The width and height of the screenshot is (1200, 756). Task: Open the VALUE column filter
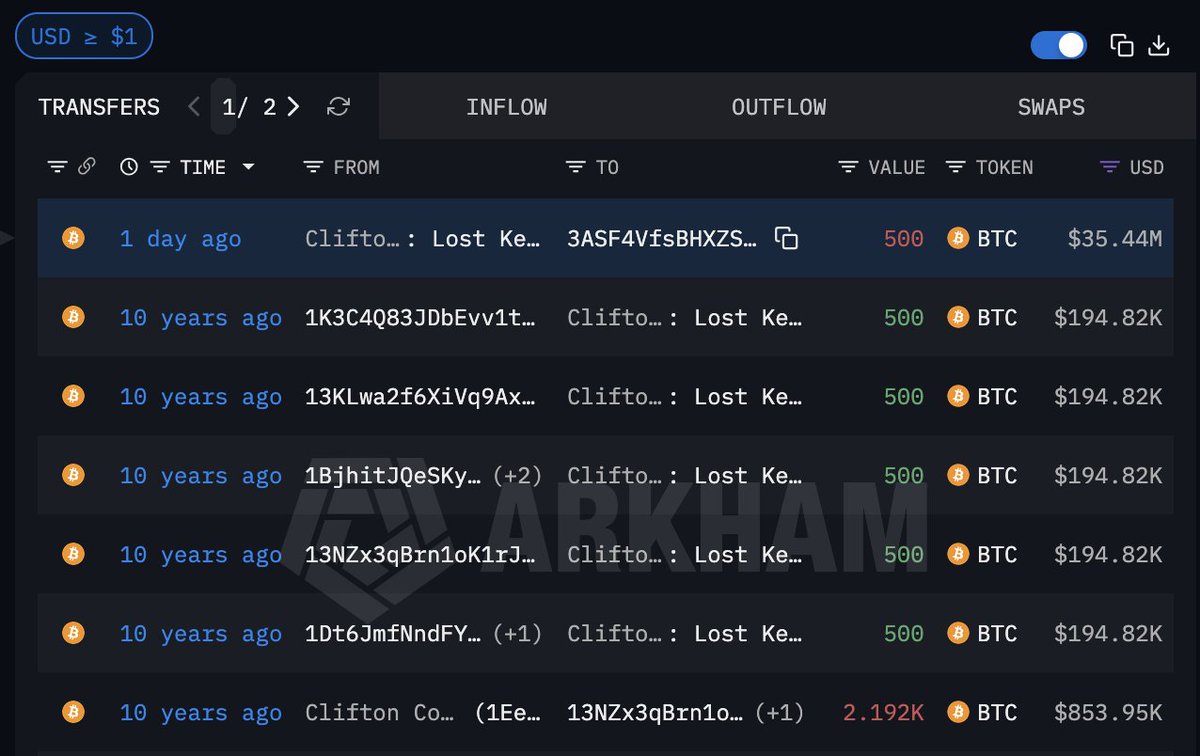pos(848,167)
